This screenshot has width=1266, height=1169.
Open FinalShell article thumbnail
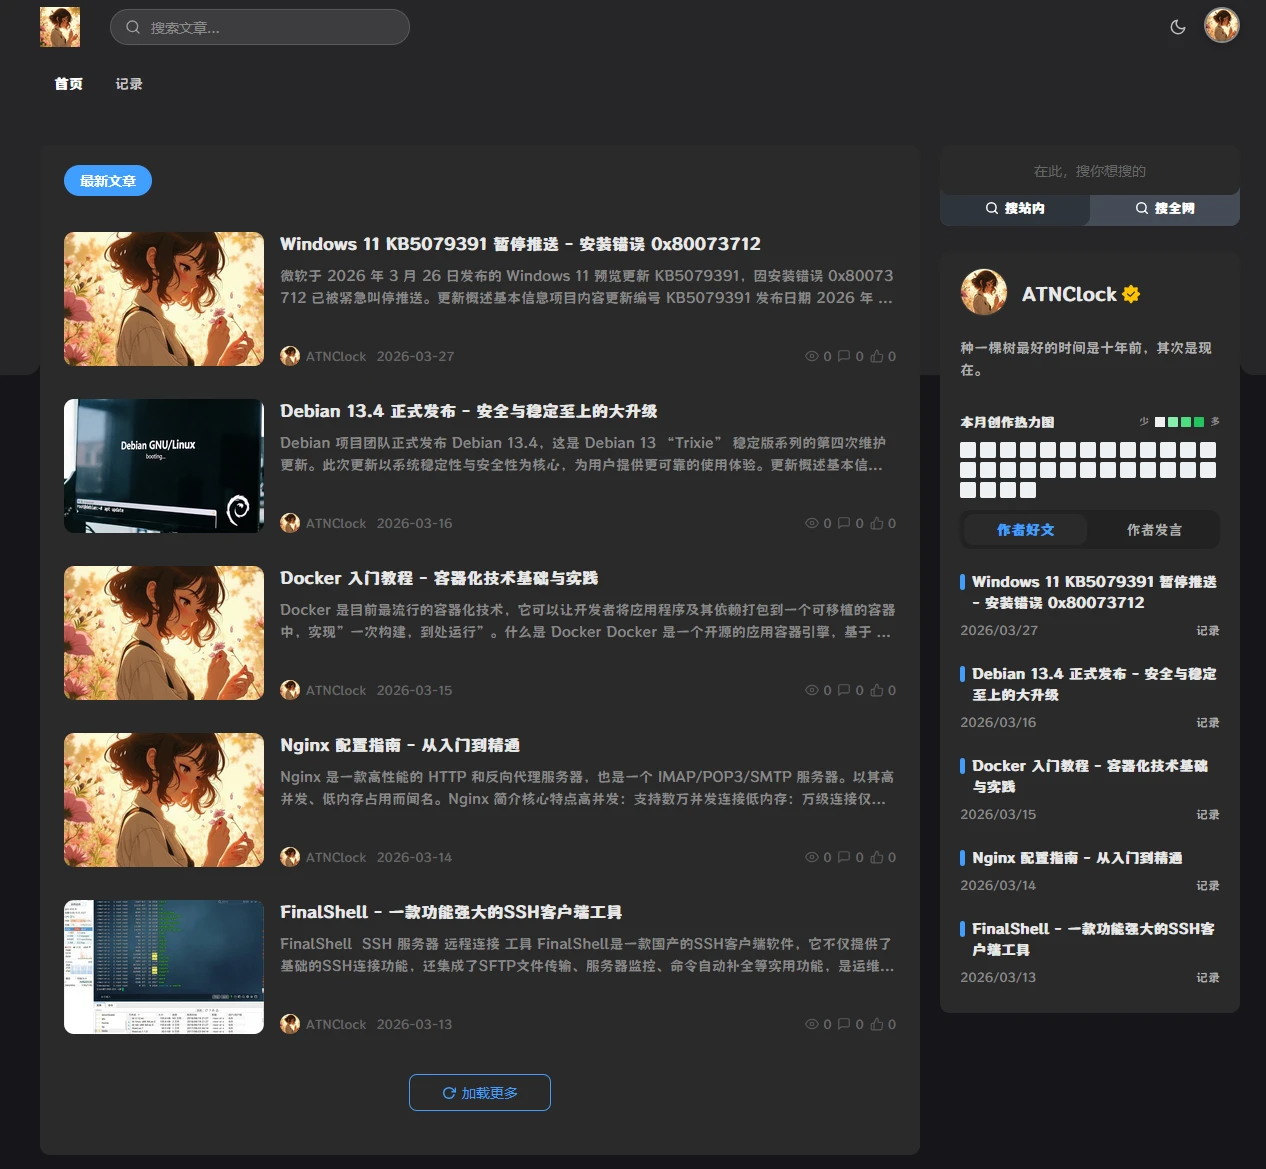(164, 967)
